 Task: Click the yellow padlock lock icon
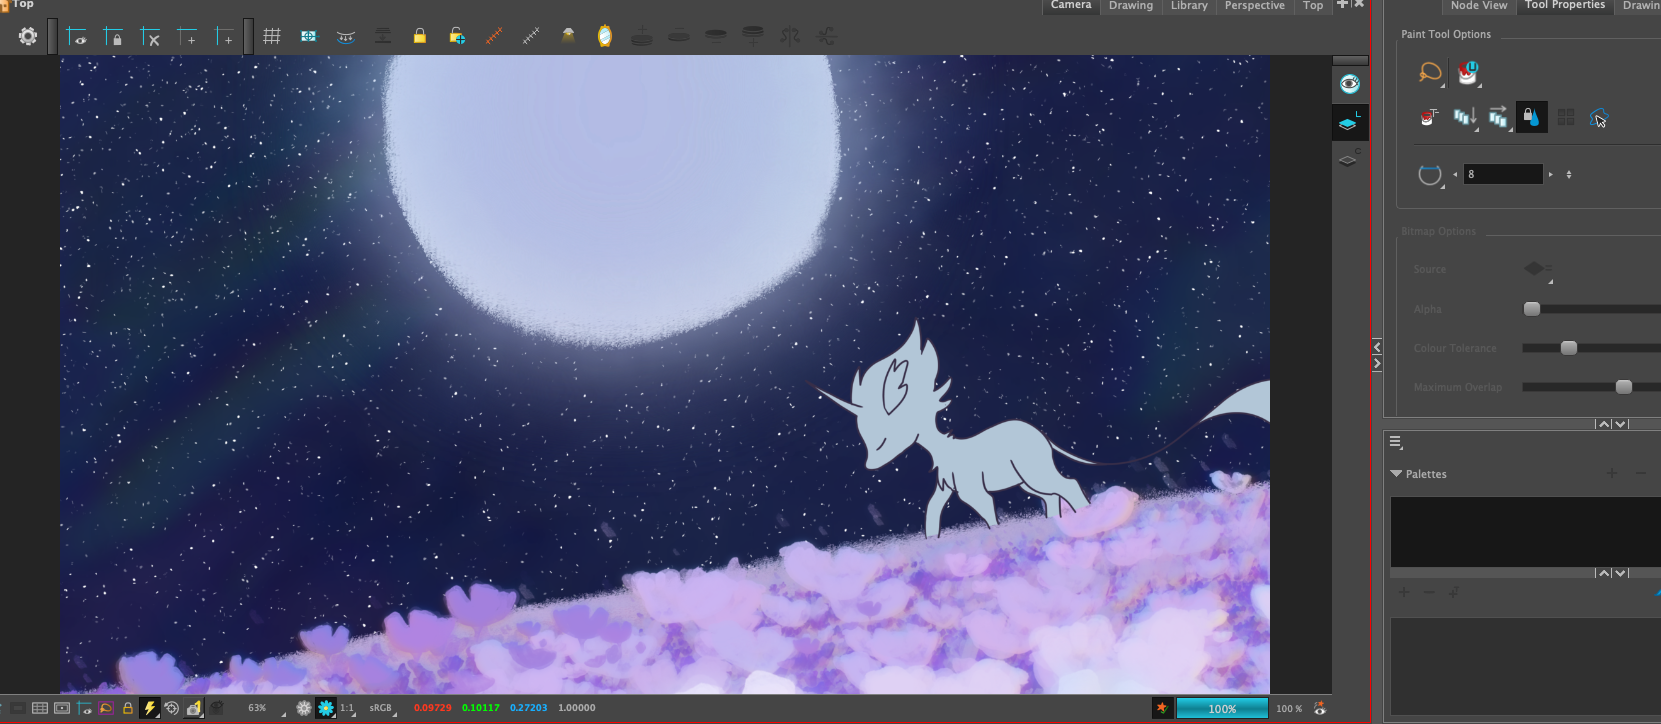[420, 36]
